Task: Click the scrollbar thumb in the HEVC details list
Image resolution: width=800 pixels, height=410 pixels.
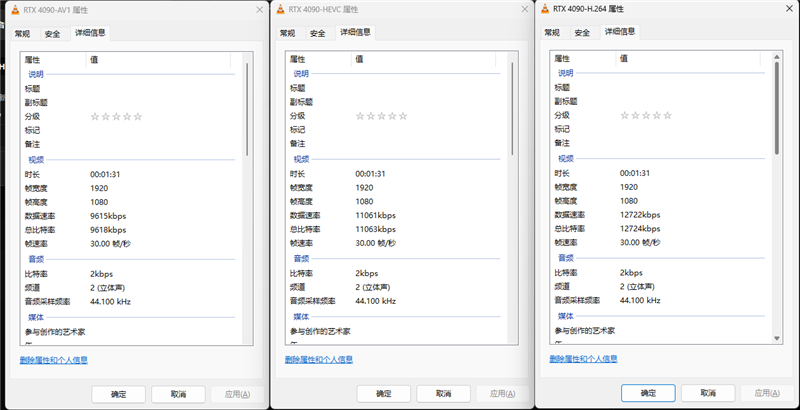Action: coord(512,109)
